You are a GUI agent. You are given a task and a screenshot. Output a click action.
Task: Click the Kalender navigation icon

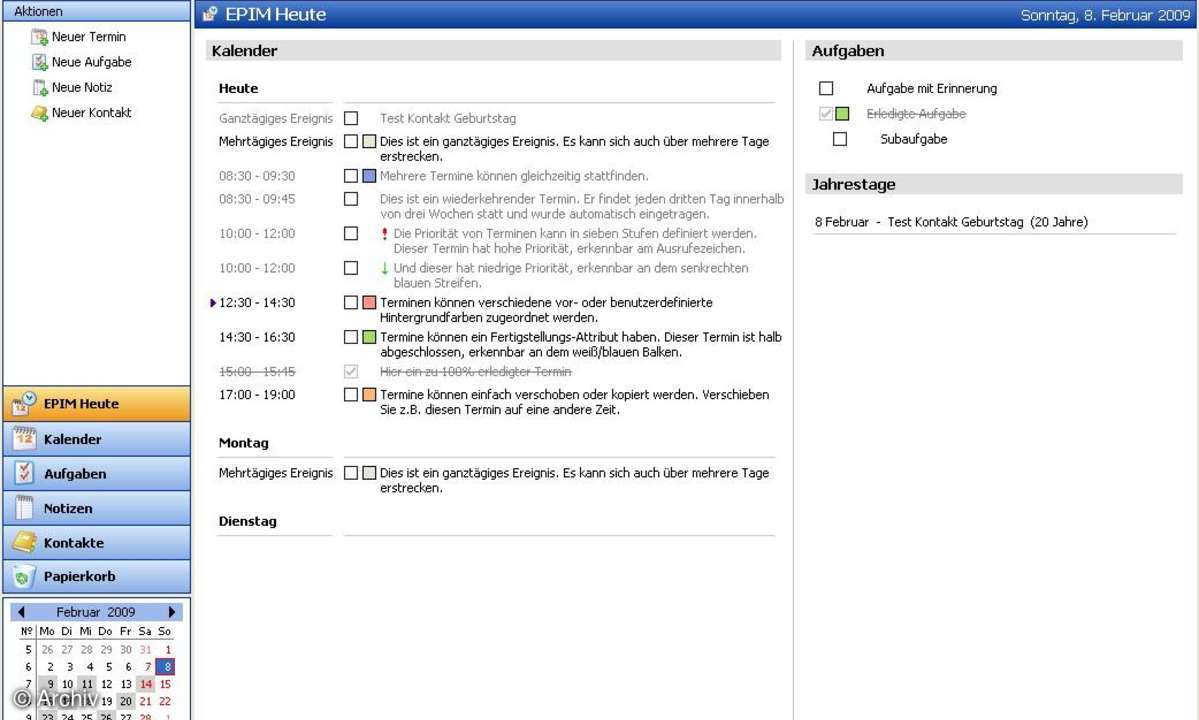(24, 439)
